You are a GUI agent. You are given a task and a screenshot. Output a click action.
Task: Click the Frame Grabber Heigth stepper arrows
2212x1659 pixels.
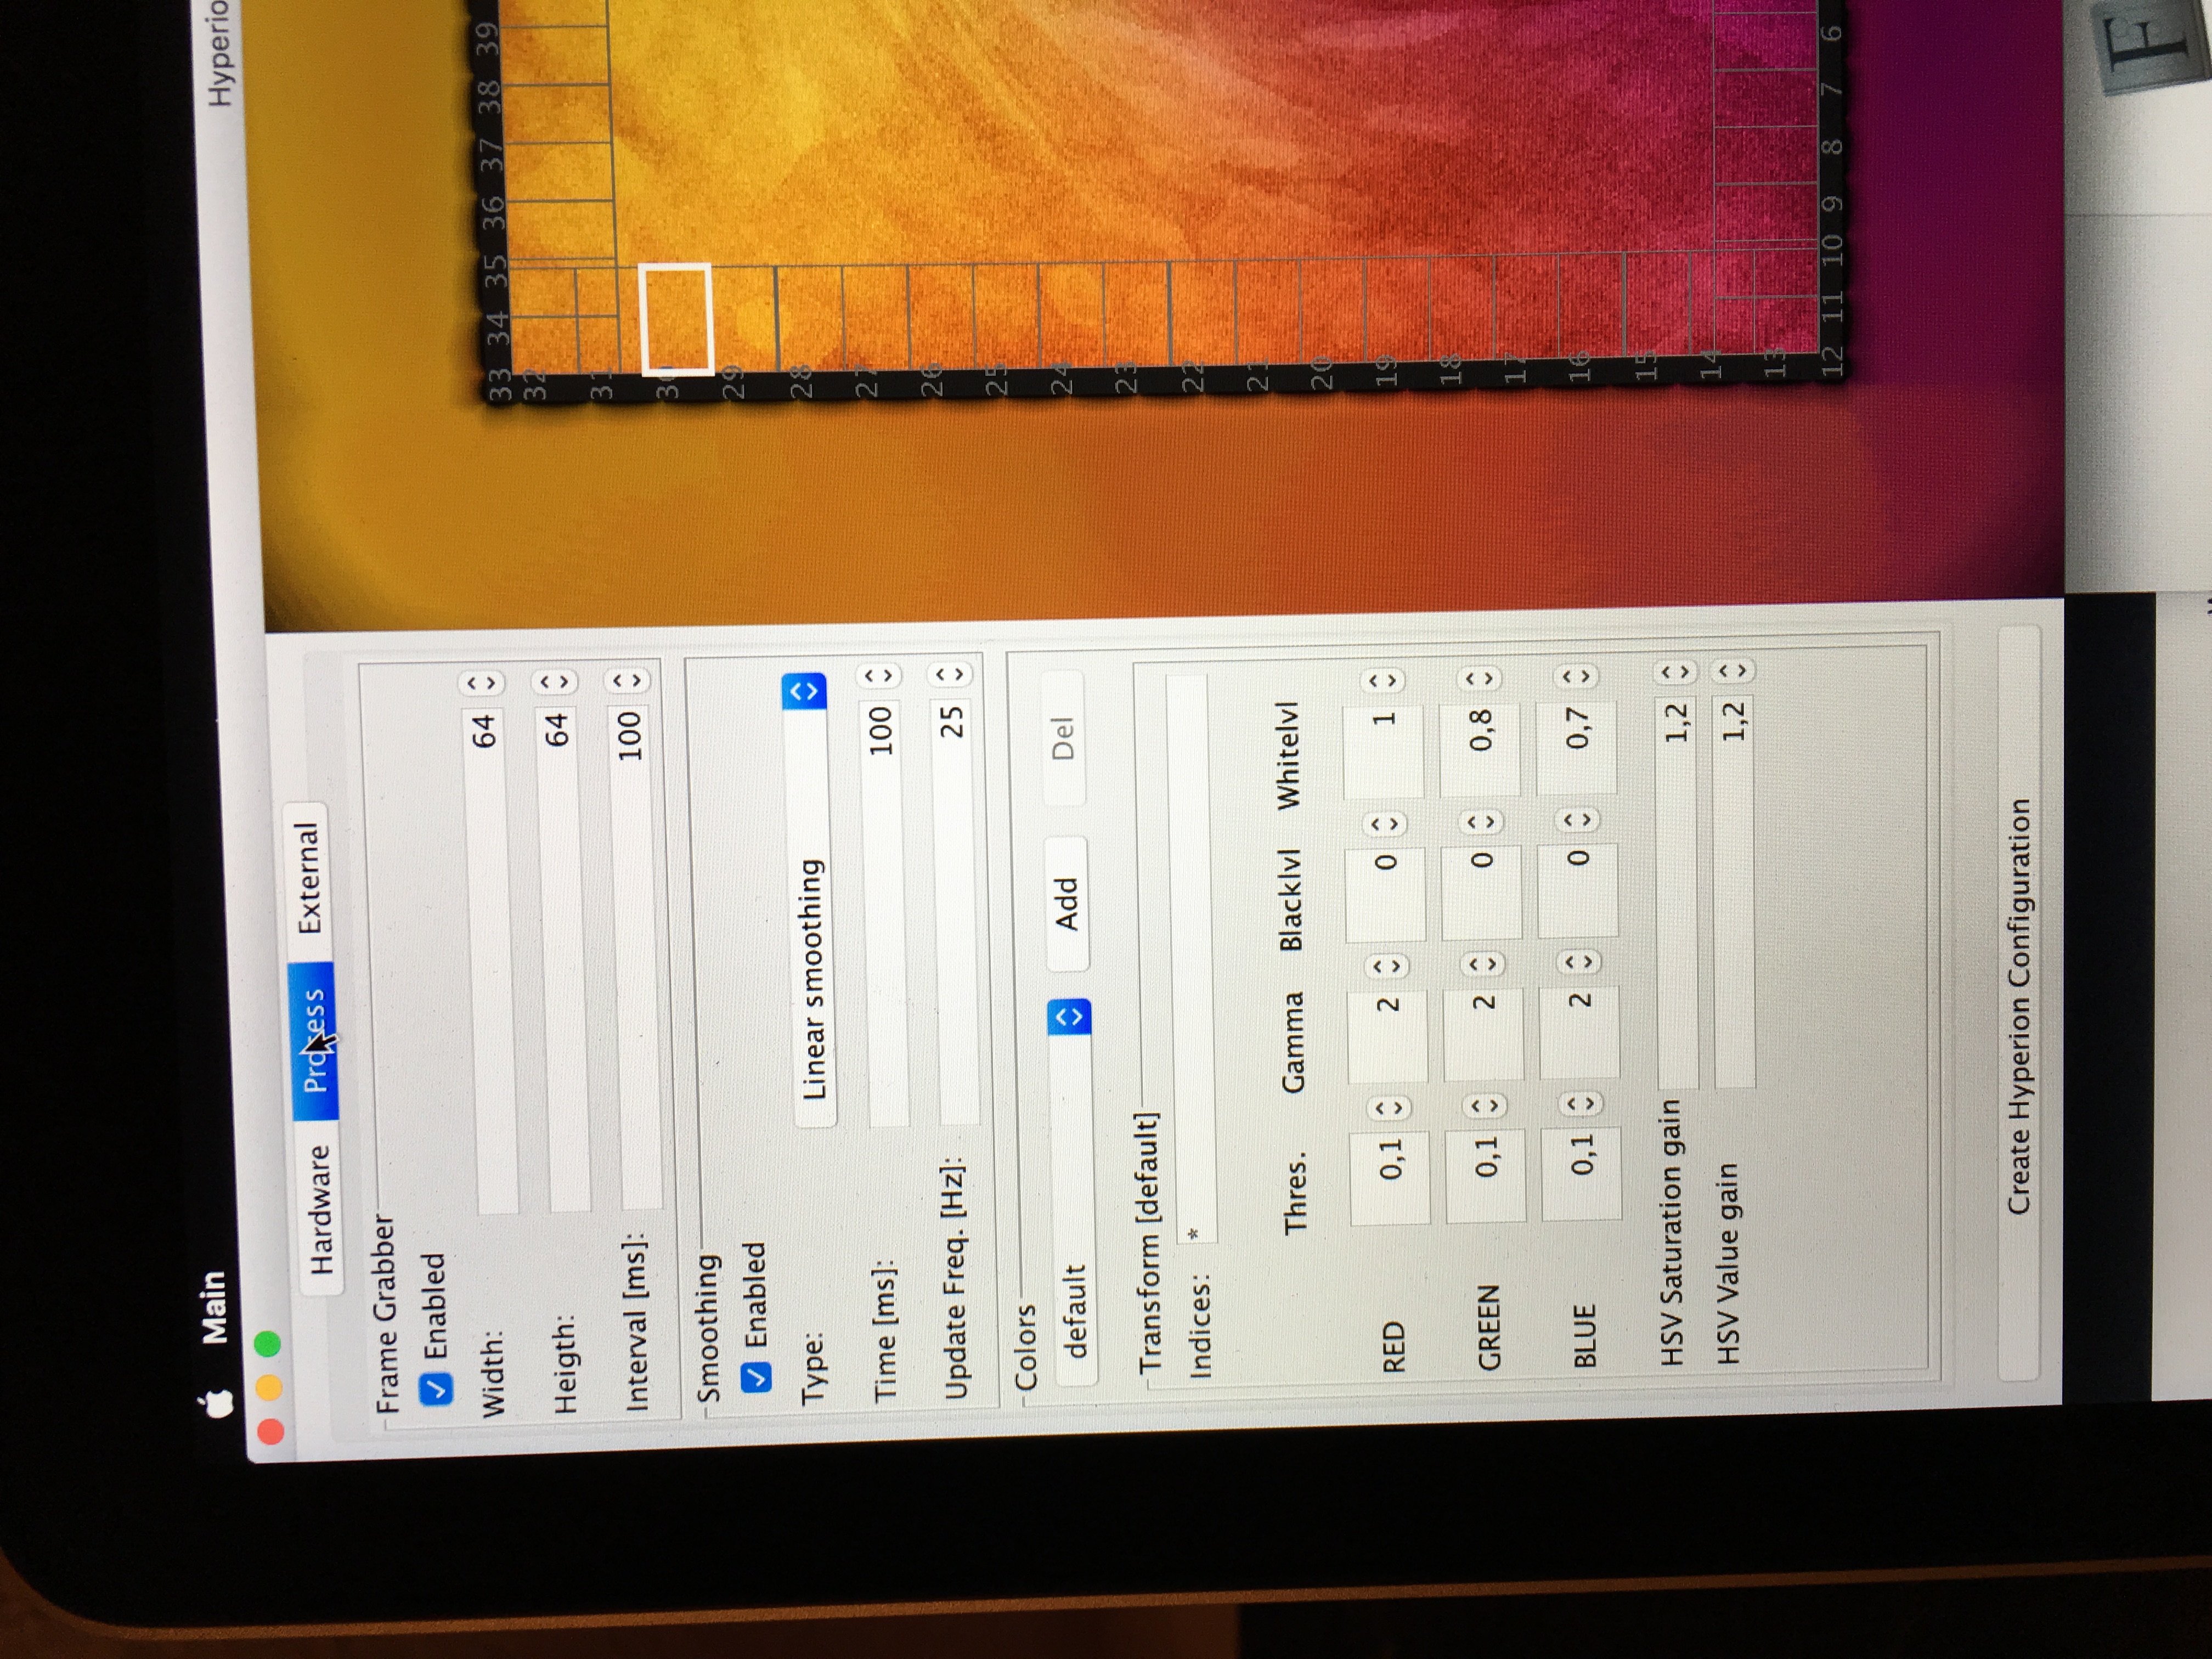[x=555, y=682]
